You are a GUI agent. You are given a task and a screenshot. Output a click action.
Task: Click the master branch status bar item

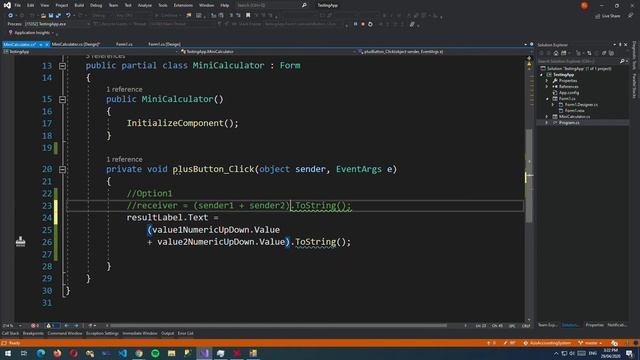coord(590,343)
